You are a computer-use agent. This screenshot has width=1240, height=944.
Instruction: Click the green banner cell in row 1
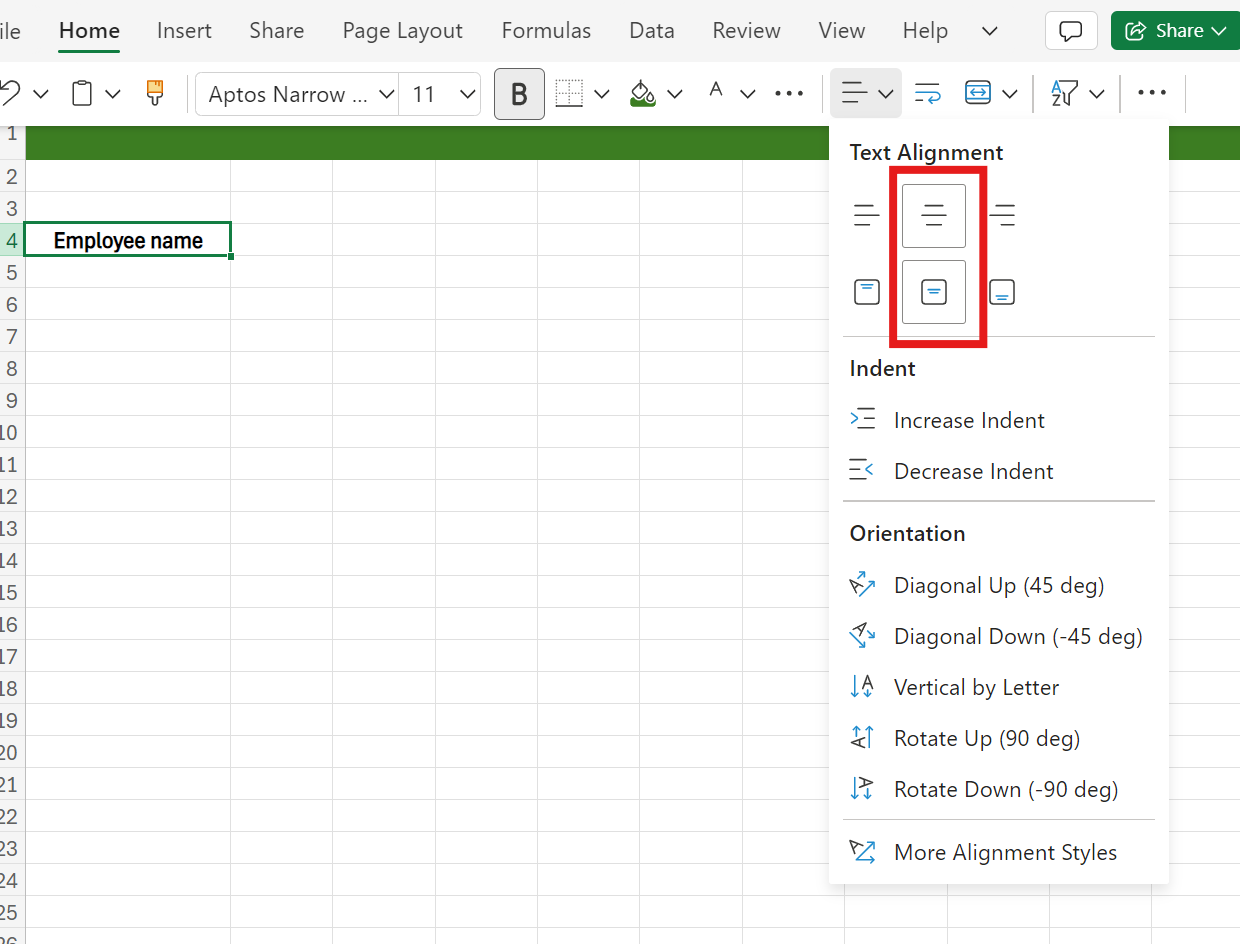tap(427, 143)
